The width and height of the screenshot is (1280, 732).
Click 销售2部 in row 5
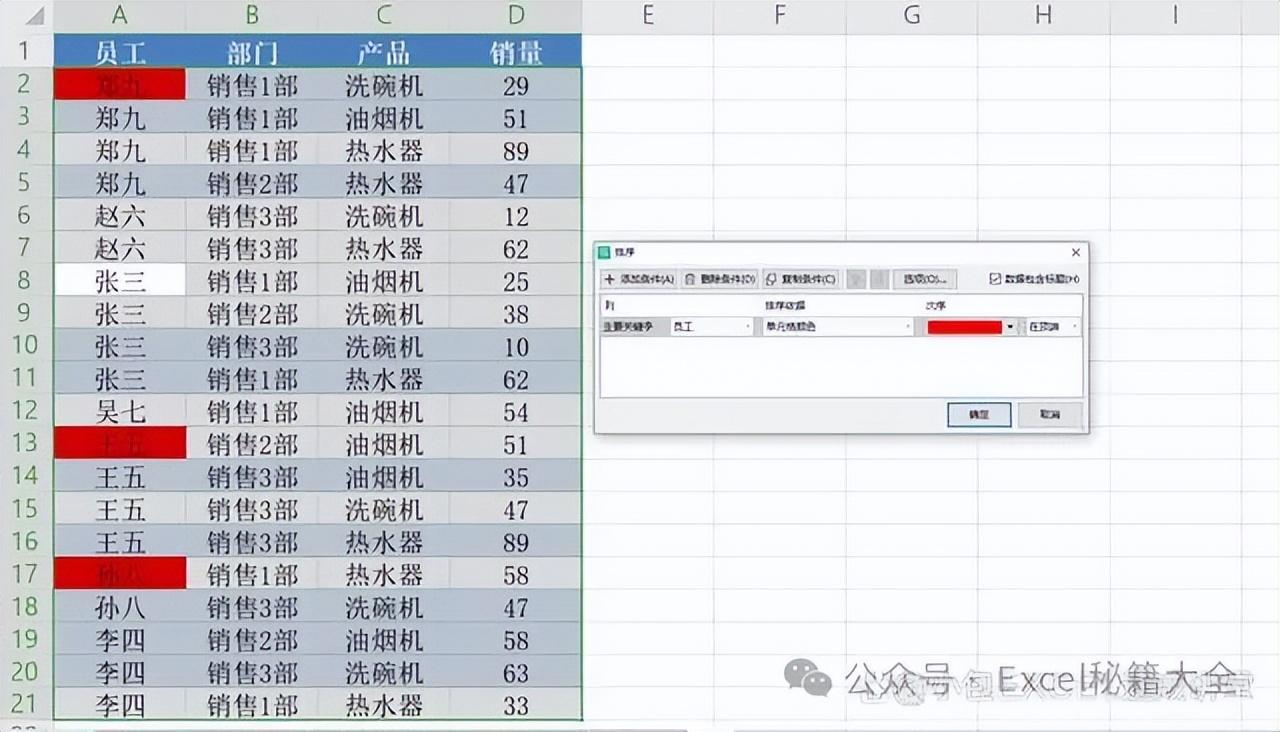pos(251,182)
